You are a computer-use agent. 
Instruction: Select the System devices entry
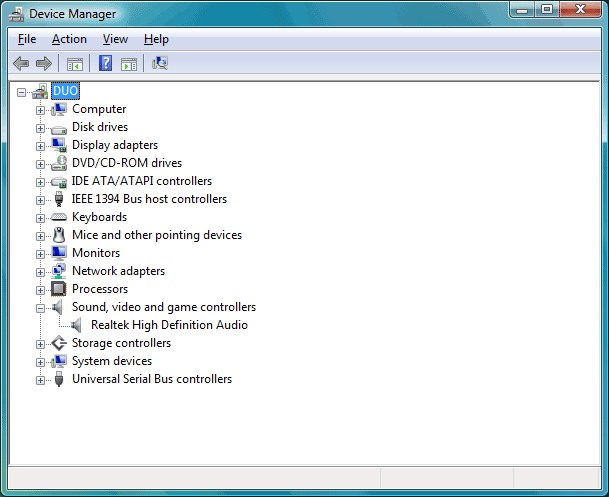(112, 361)
